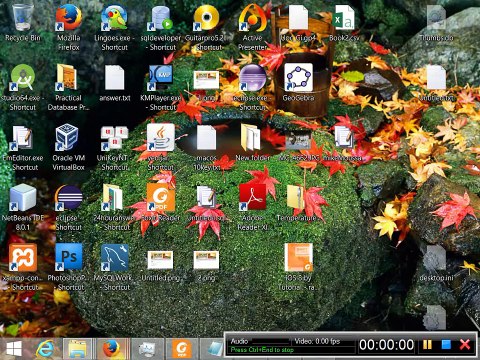Select the iOS 8 by Tutorials archive icon
The width and height of the screenshot is (480, 360).
click(298, 257)
